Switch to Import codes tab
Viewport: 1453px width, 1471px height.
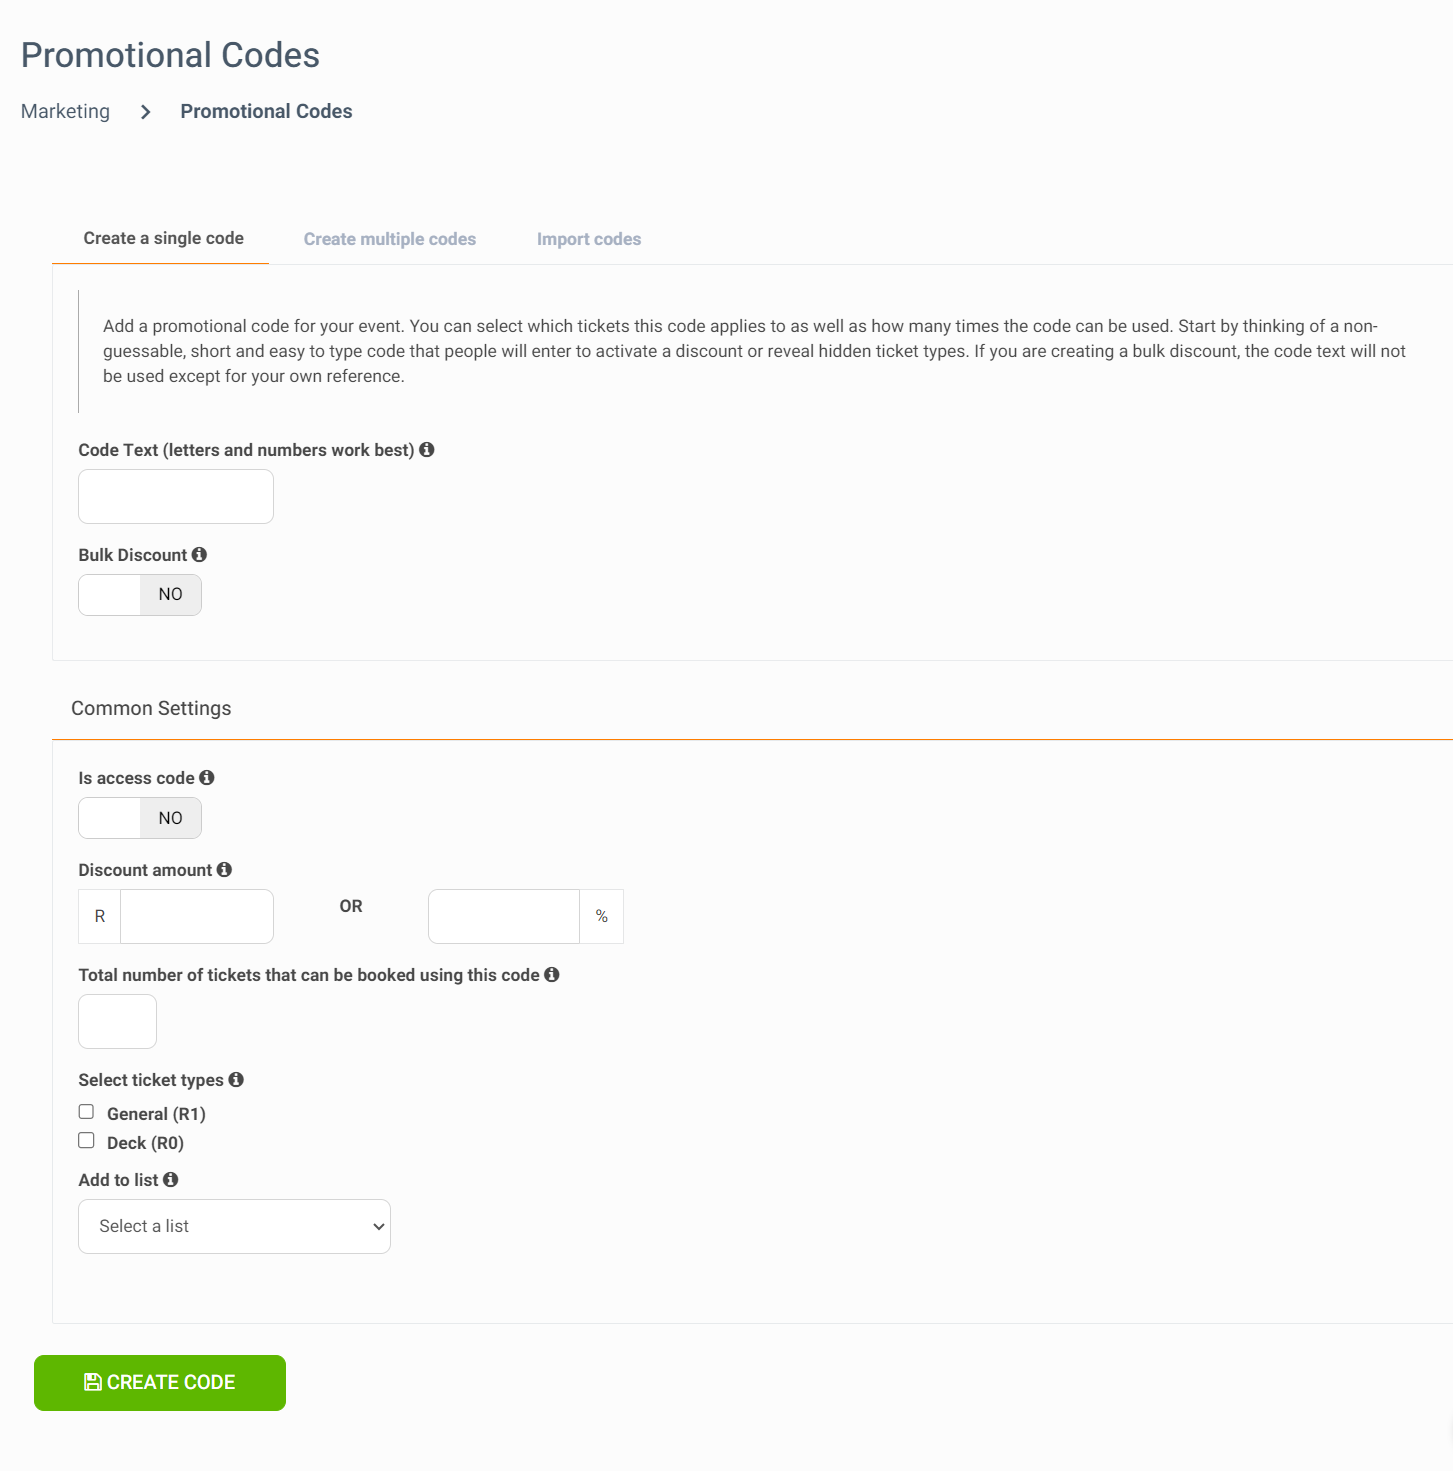coord(589,239)
